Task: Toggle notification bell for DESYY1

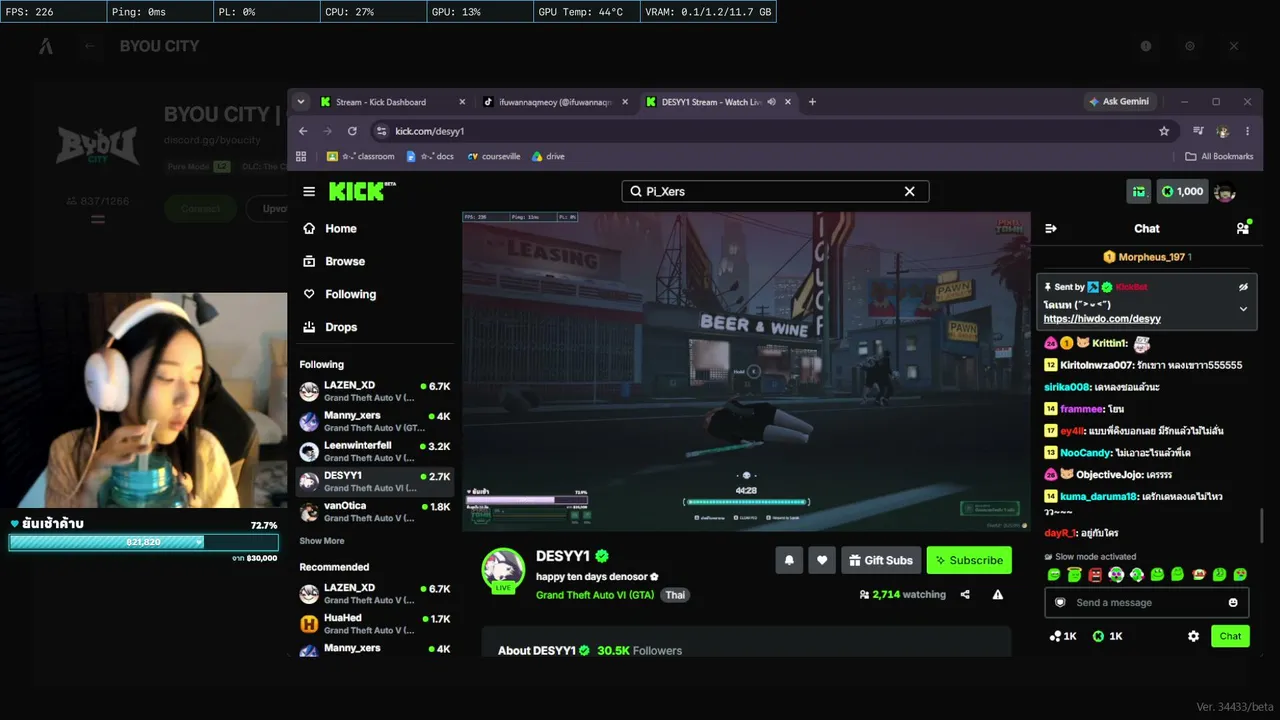Action: tap(789, 560)
